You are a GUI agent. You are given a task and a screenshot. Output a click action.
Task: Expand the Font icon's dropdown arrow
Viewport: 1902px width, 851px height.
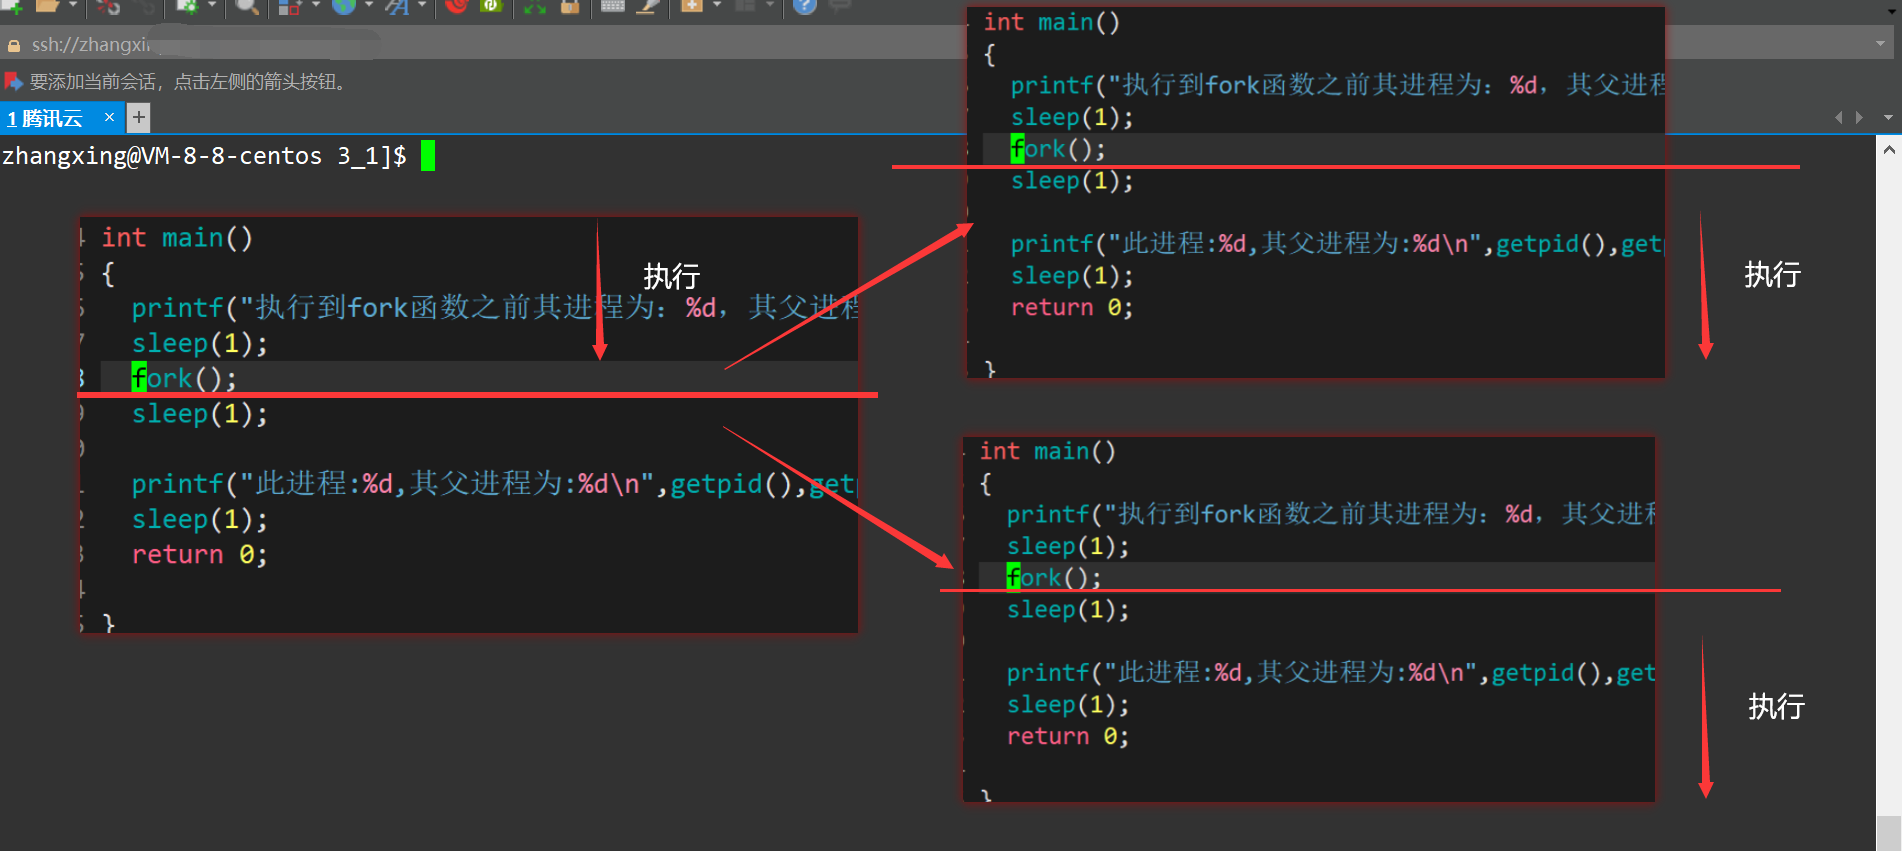point(422,5)
